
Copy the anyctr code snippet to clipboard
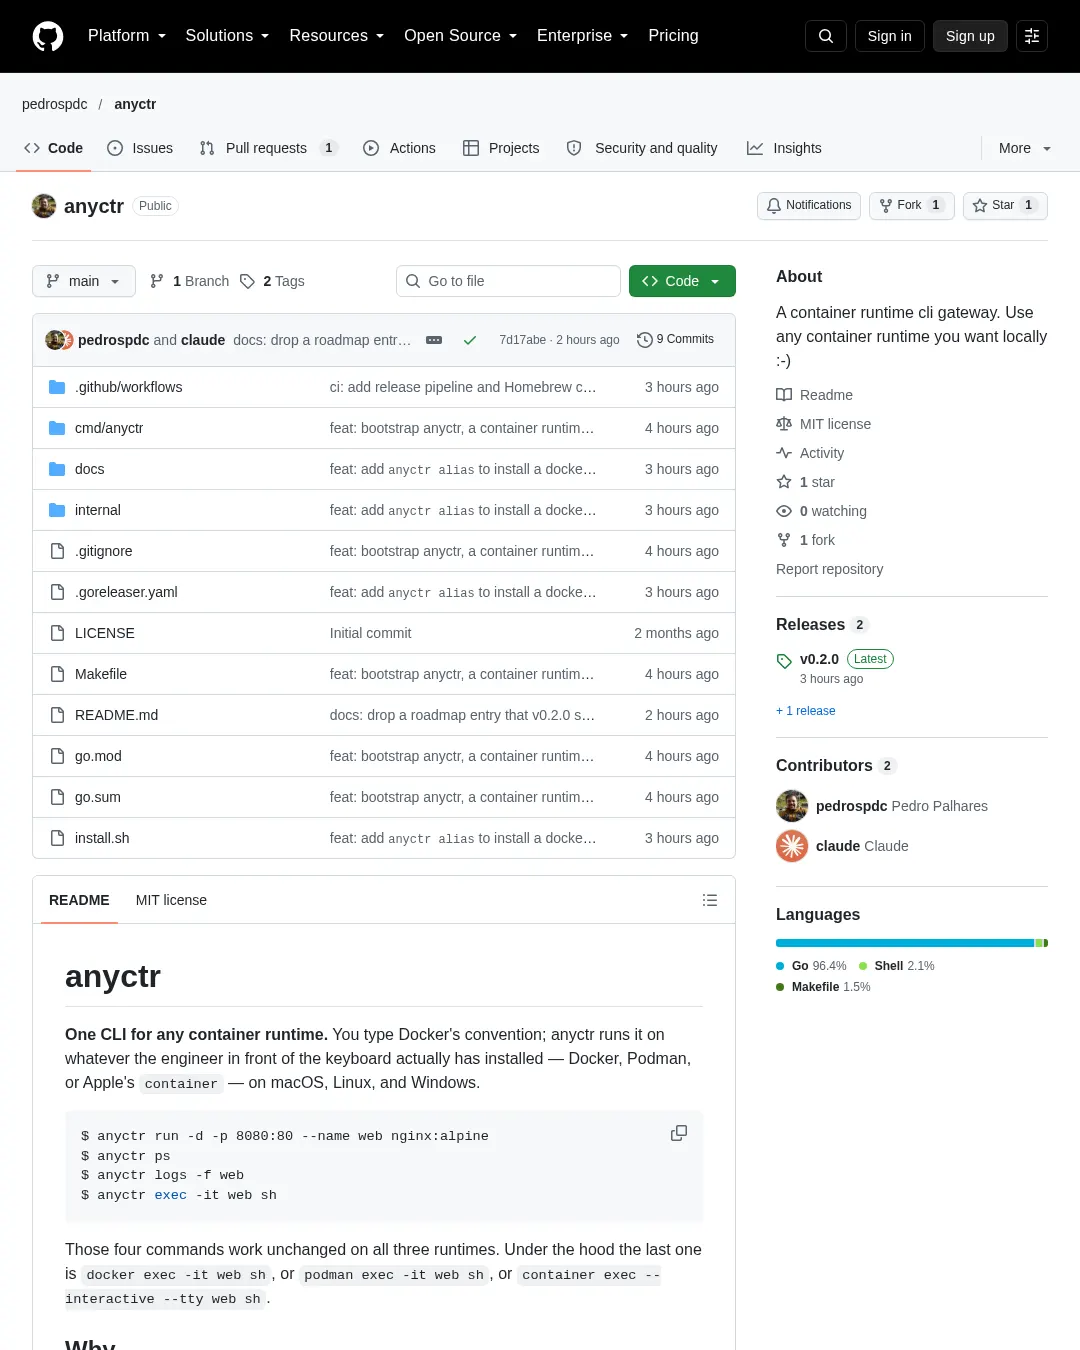(679, 1133)
